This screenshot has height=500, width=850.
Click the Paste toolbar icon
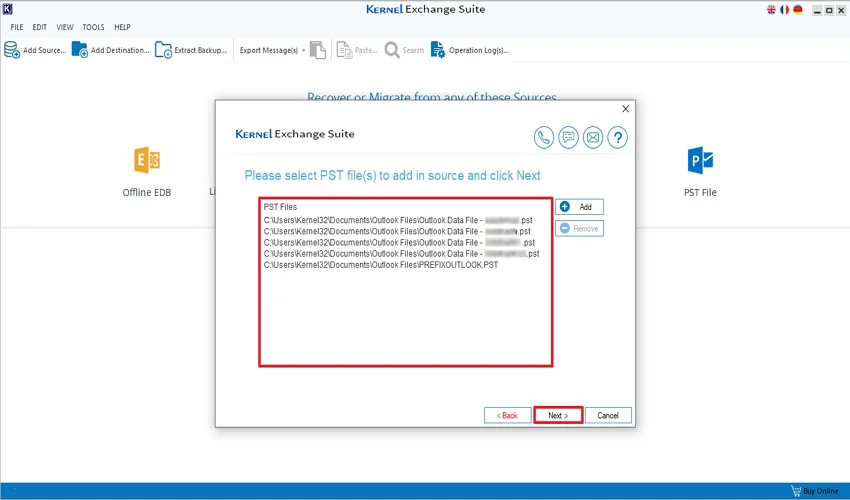tap(344, 50)
